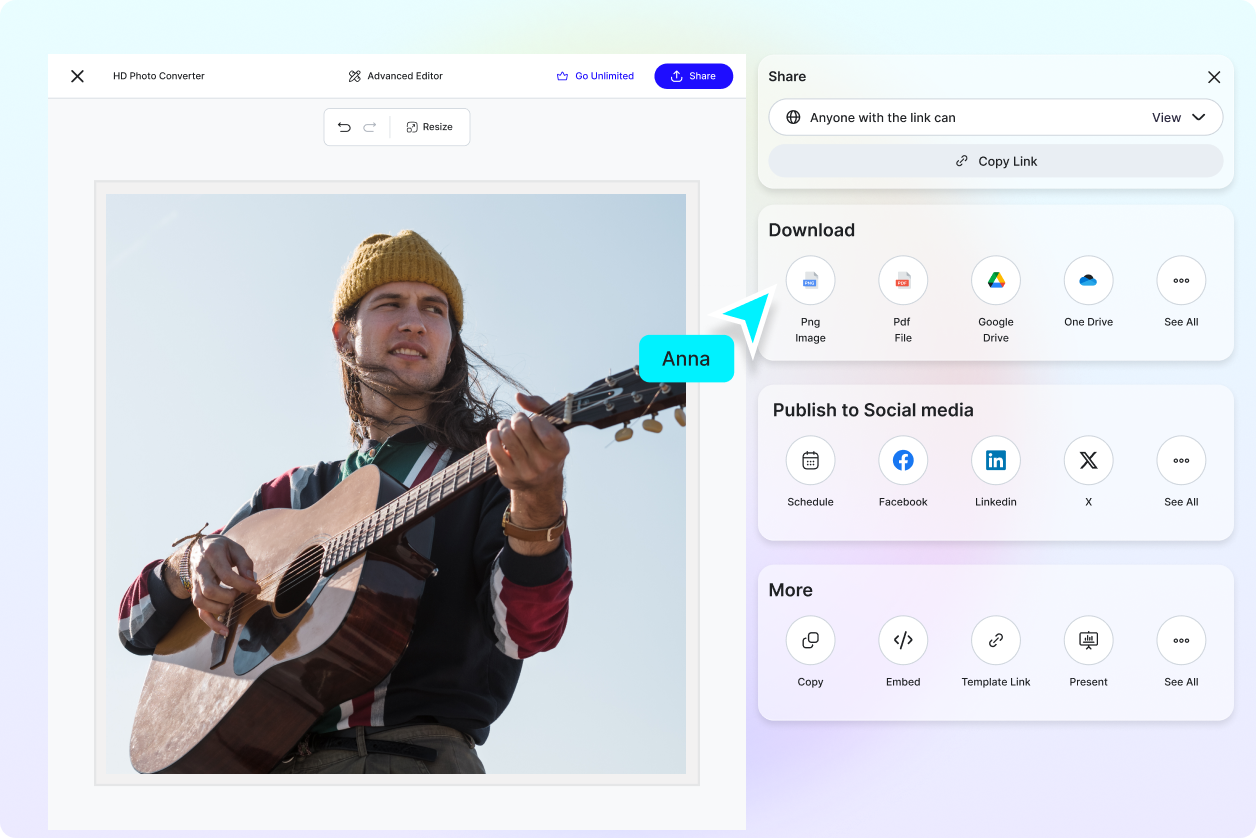
Task: Download the Pdf File
Action: [902, 281]
